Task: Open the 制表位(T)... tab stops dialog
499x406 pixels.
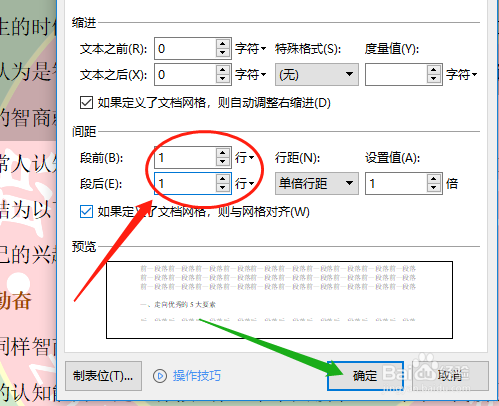Action: tap(103, 376)
